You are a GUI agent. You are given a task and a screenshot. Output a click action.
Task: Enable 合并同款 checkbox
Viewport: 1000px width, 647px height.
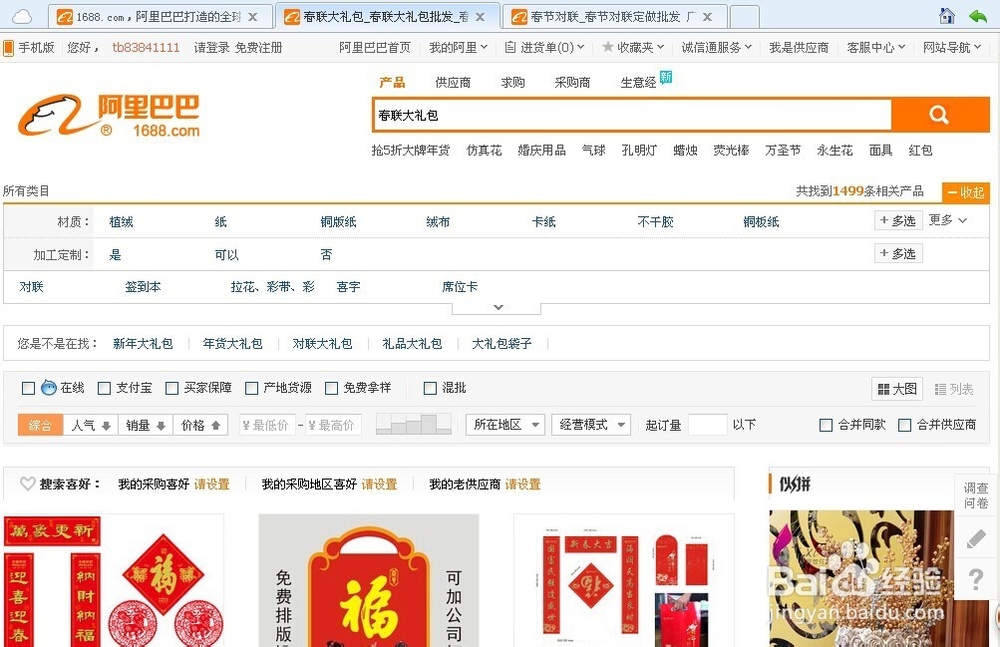[x=826, y=424]
